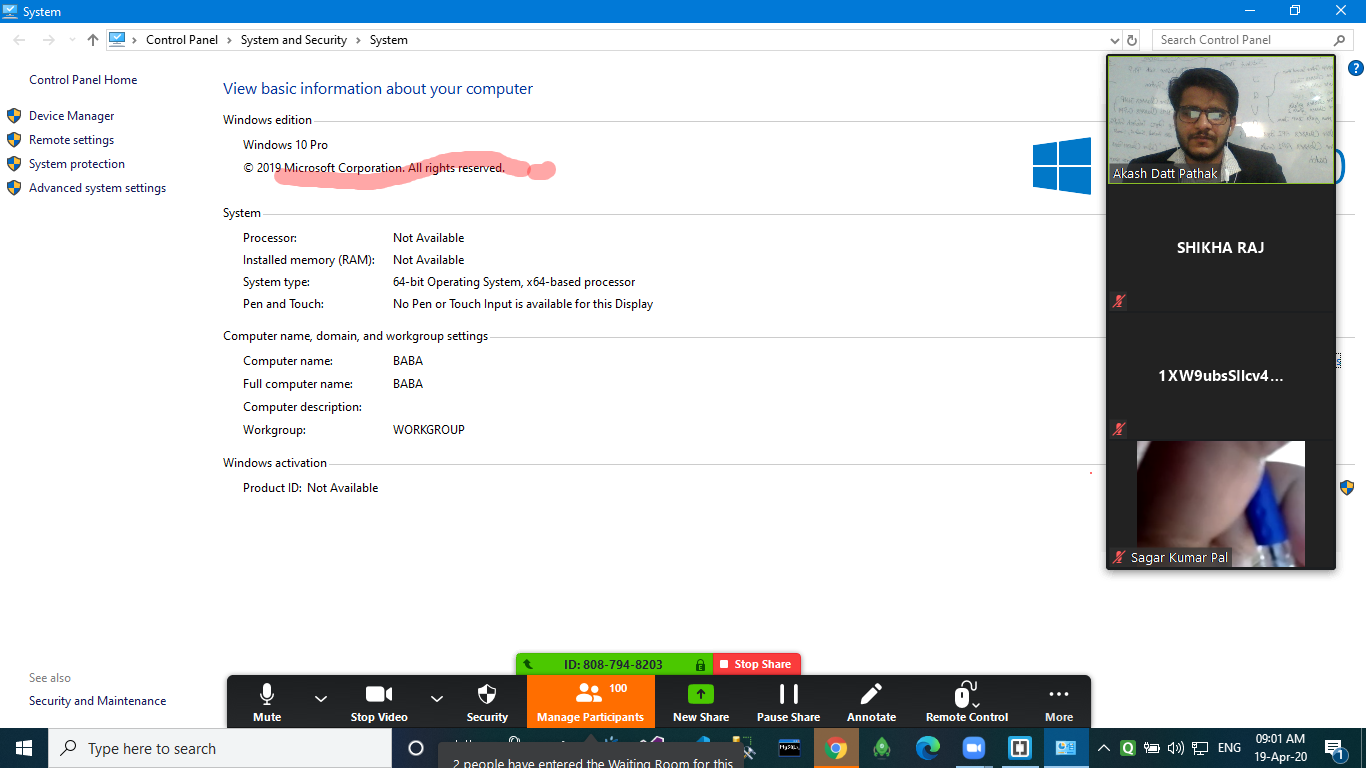
Task: Click the Search Control Panel field
Action: tap(1240, 40)
